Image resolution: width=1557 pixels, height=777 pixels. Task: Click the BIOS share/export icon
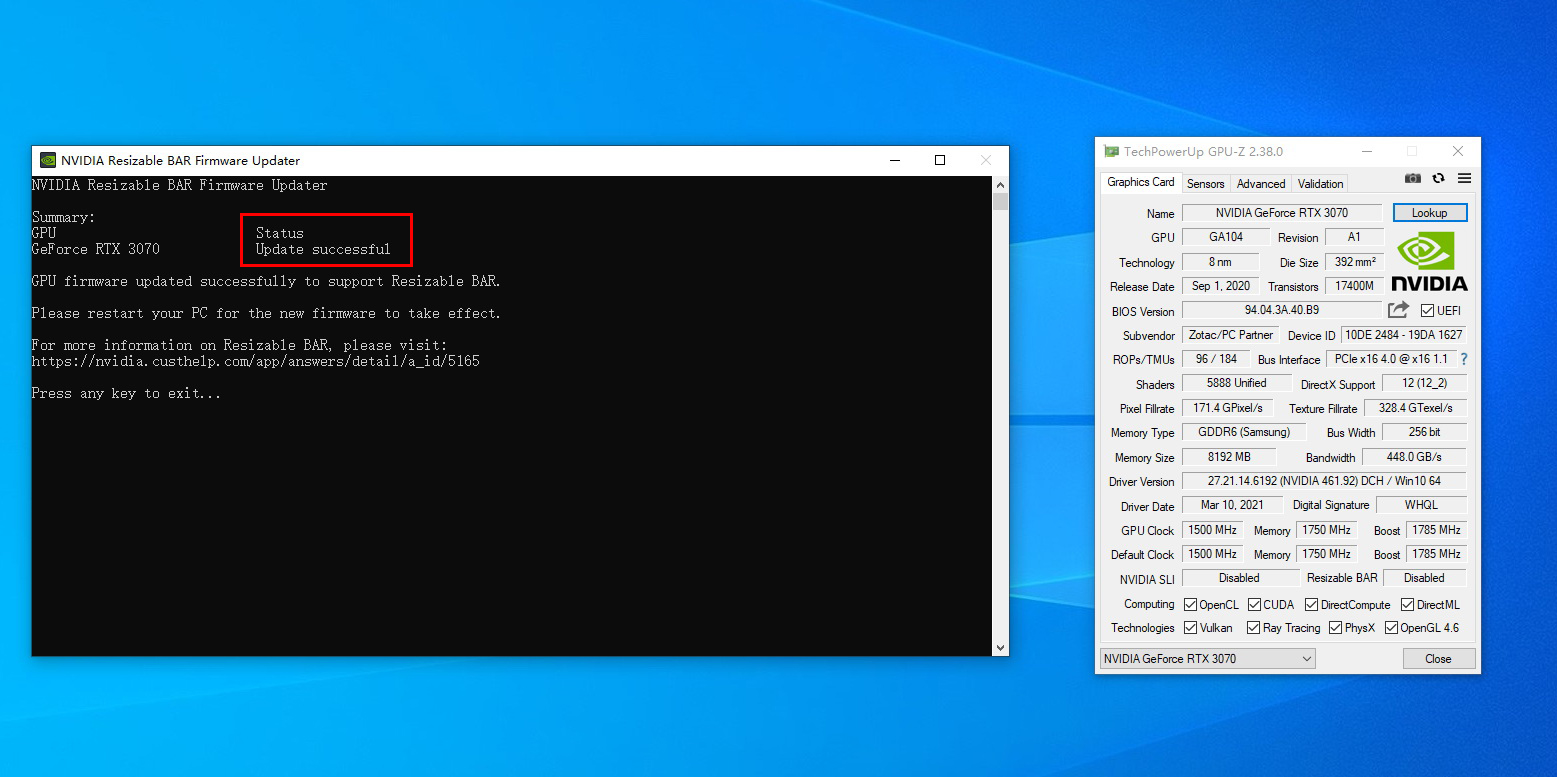pyautogui.click(x=1398, y=310)
